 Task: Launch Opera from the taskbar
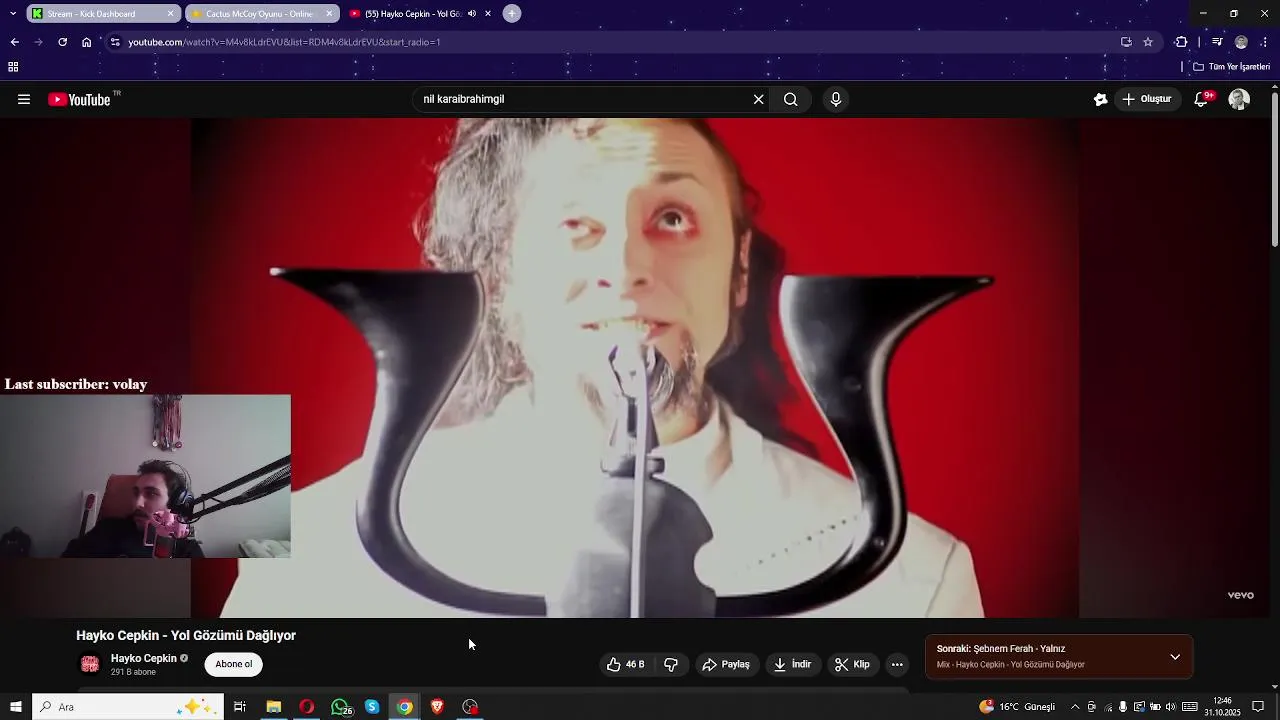[x=306, y=707]
